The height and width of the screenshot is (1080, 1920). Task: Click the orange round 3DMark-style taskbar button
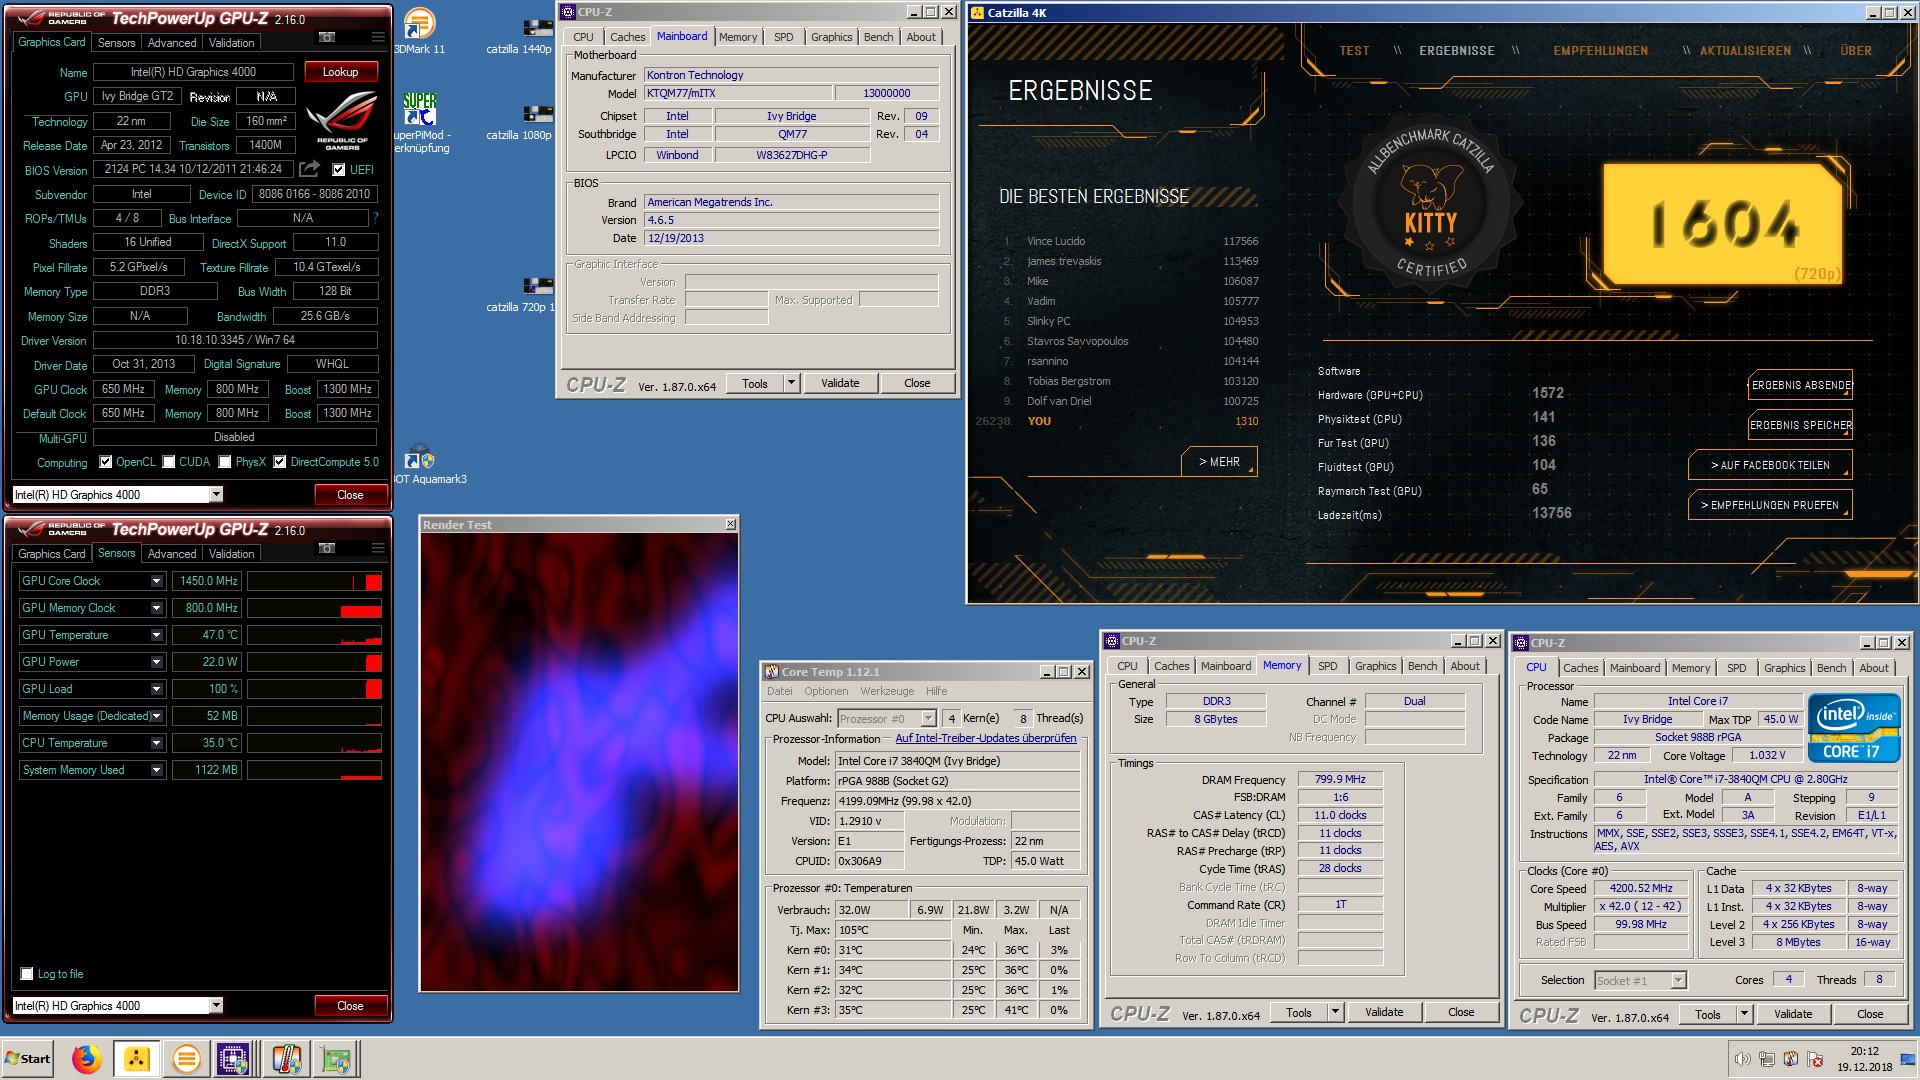[186, 1059]
